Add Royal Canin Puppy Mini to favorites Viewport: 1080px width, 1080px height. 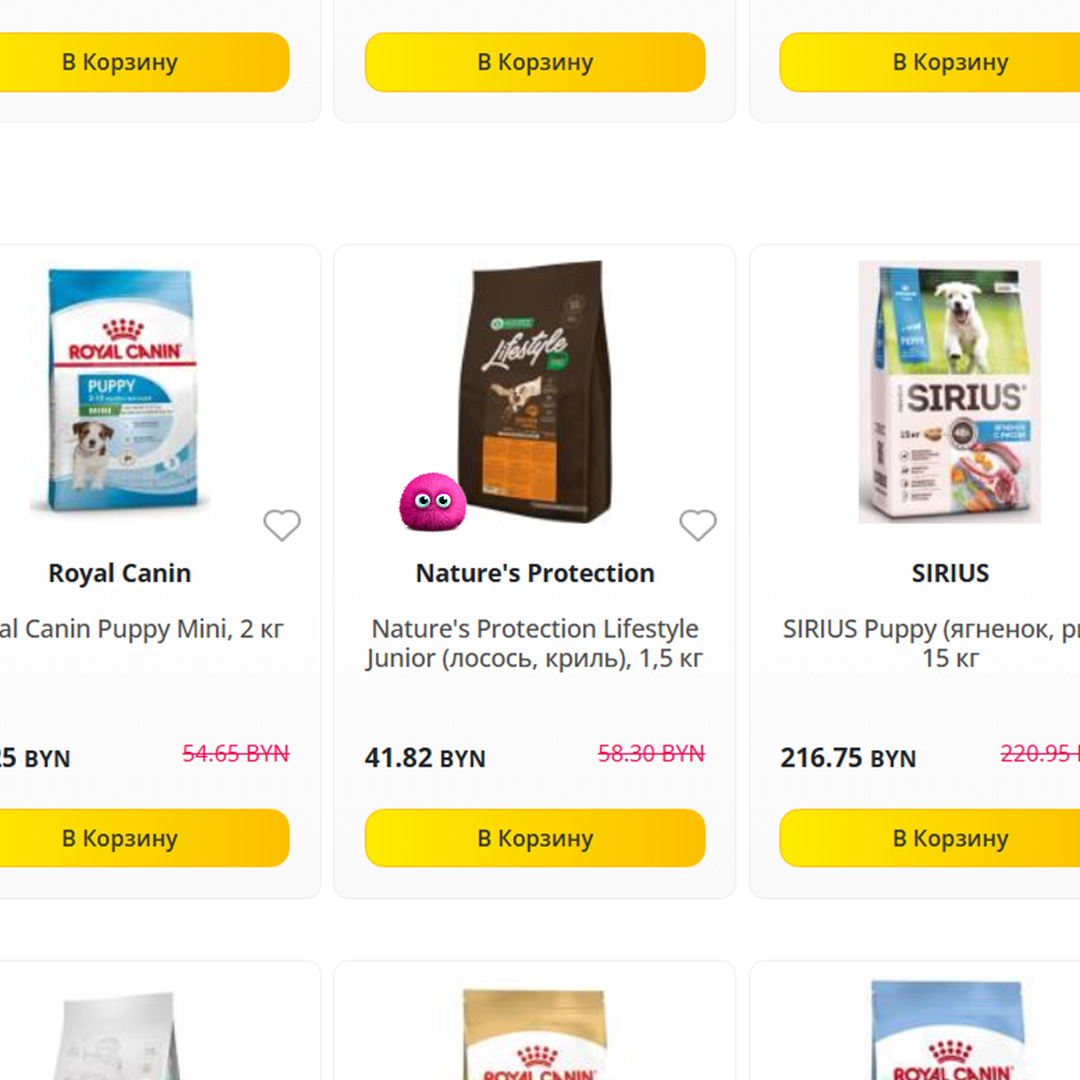[282, 525]
